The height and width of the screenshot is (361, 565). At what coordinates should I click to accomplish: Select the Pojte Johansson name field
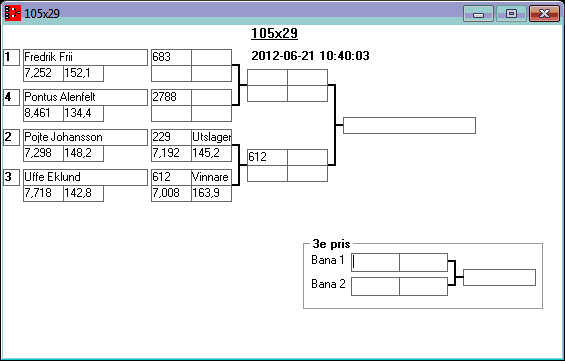coord(85,138)
